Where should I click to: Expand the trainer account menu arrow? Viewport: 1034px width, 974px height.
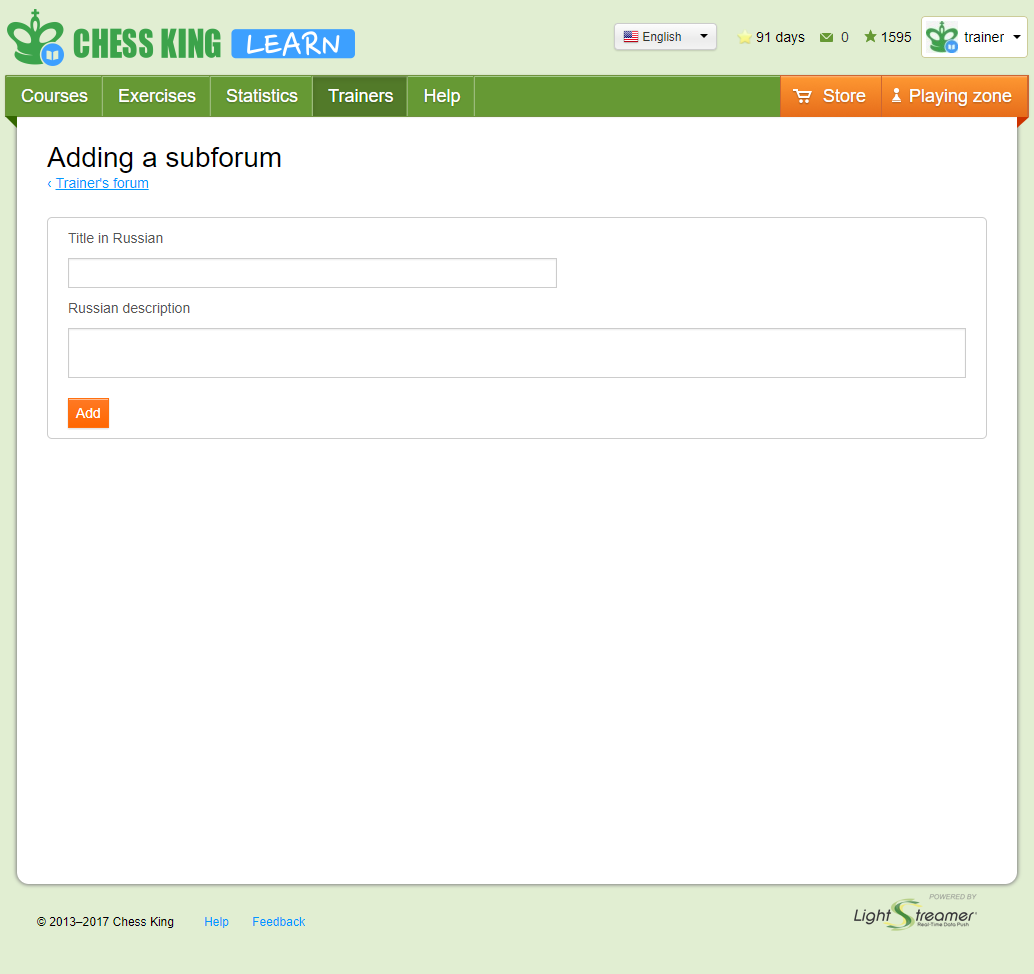[x=1017, y=37]
